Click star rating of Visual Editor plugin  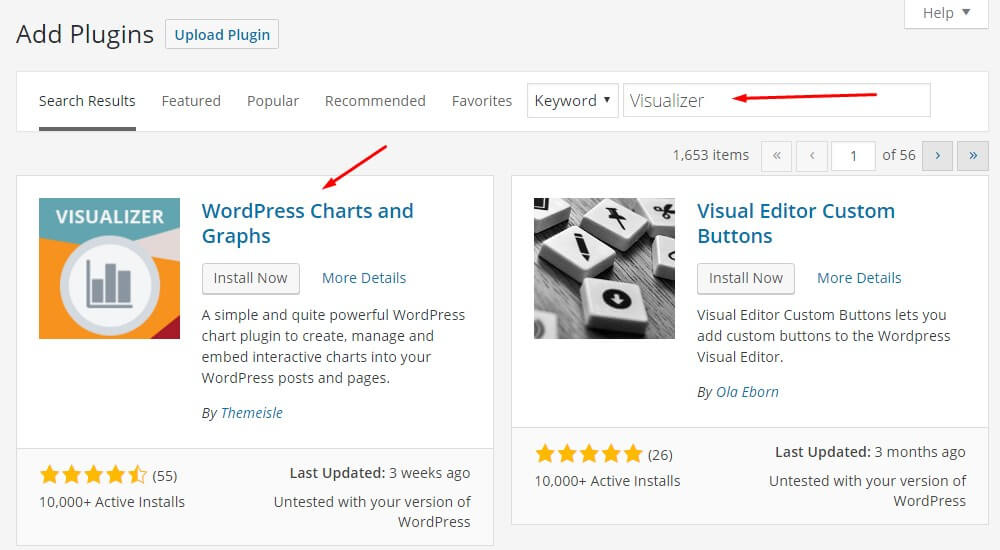[588, 454]
